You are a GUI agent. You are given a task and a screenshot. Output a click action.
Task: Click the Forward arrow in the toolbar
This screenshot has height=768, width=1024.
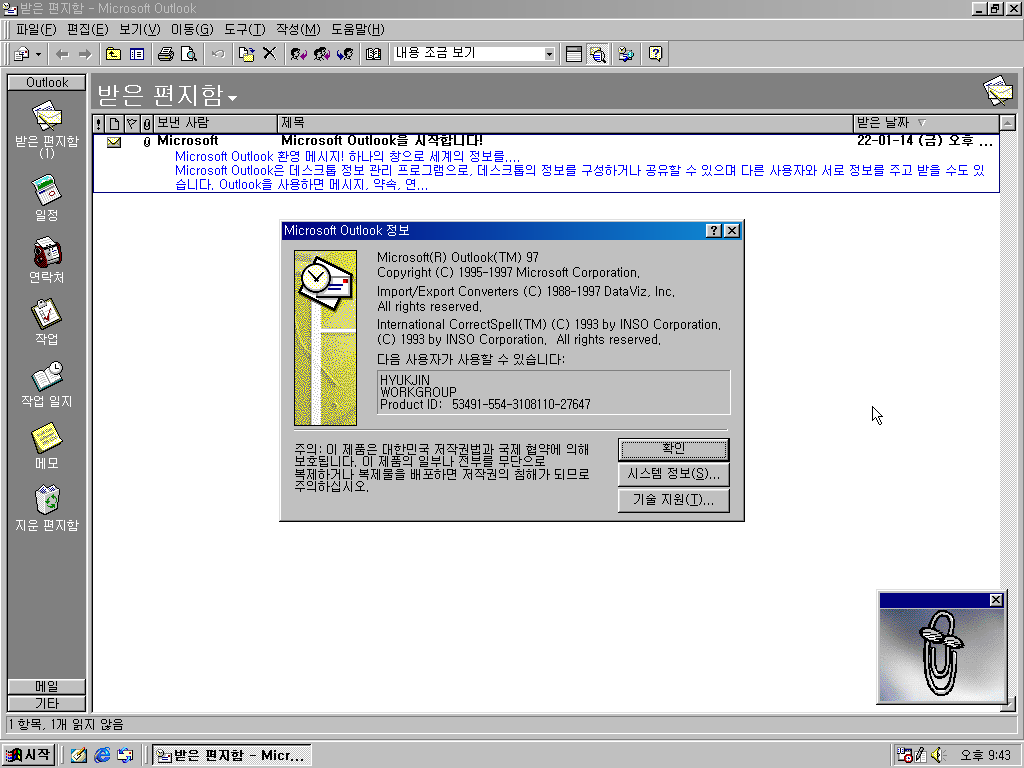85,54
